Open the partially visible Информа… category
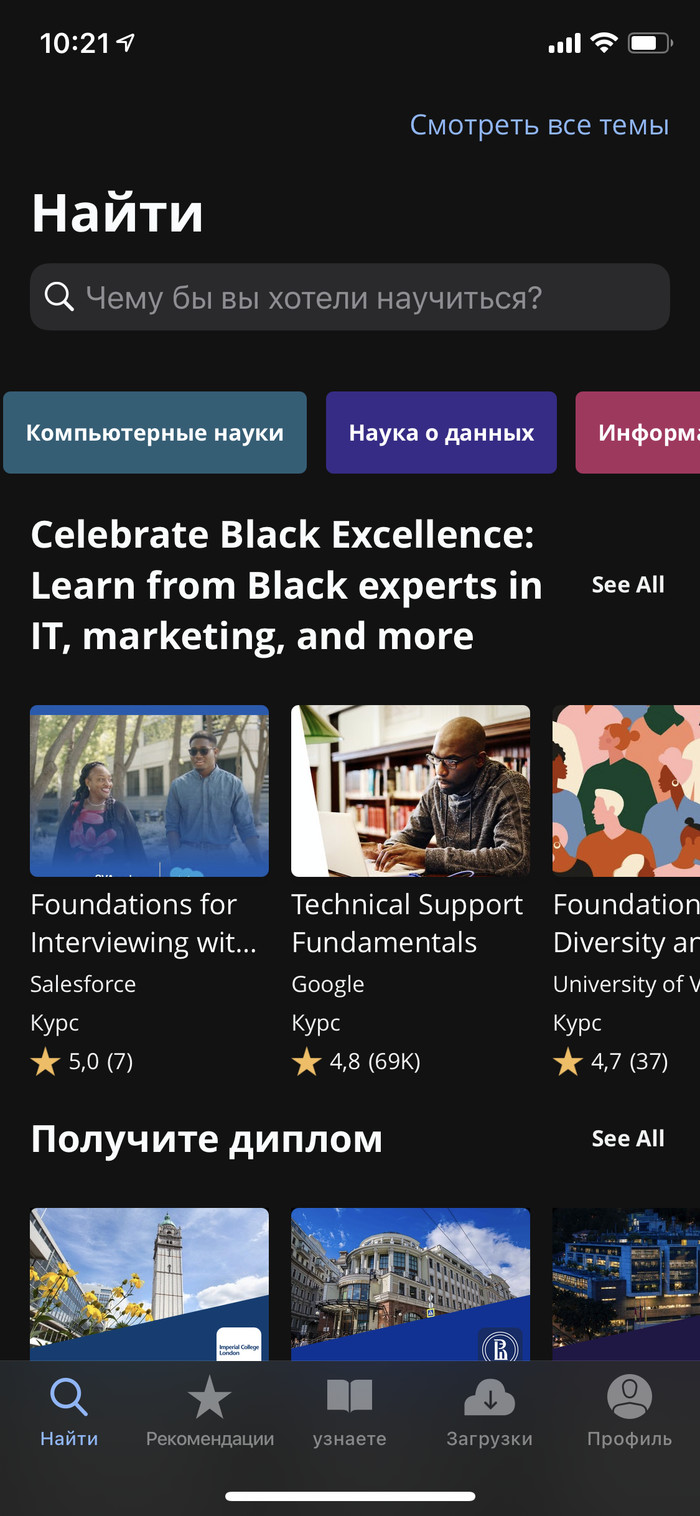Image resolution: width=700 pixels, height=1516 pixels. click(x=640, y=433)
